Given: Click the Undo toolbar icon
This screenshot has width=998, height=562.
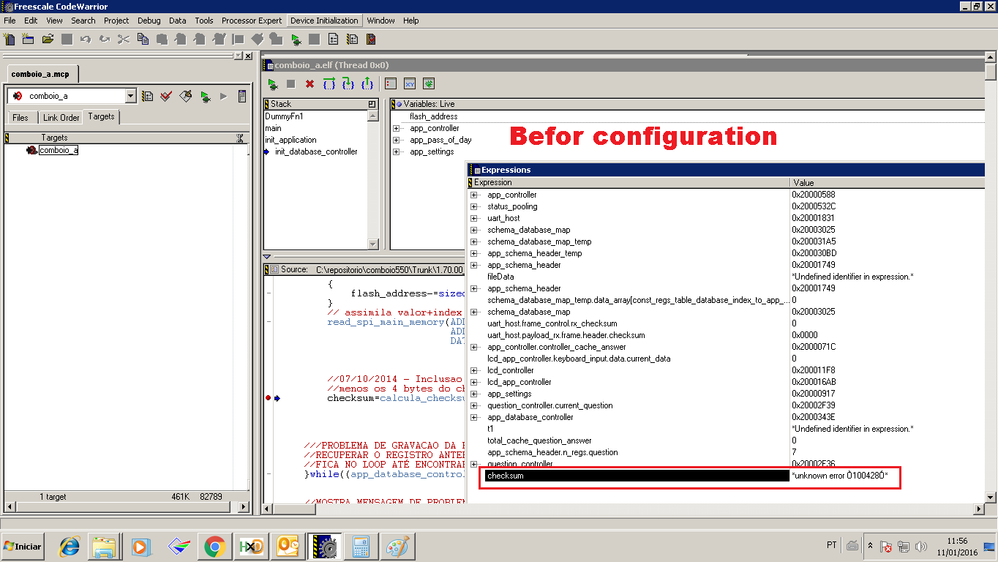Looking at the screenshot, I should coord(85,39).
